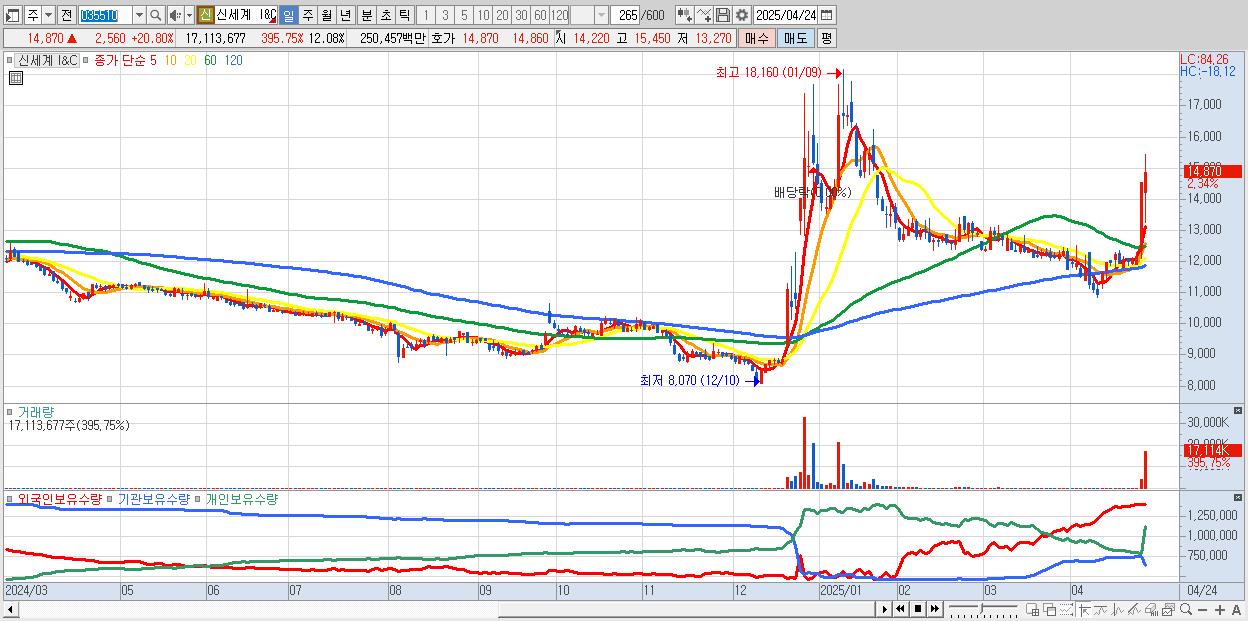Click the arrow-to-corner icon in bottom toolbar

[x=1085, y=609]
